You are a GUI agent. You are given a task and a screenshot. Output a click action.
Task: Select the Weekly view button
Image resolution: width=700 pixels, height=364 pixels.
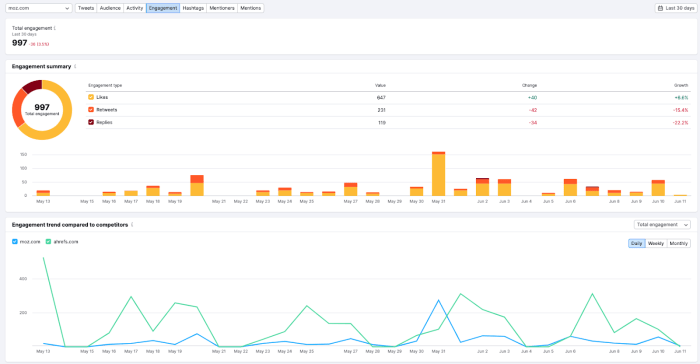656,243
